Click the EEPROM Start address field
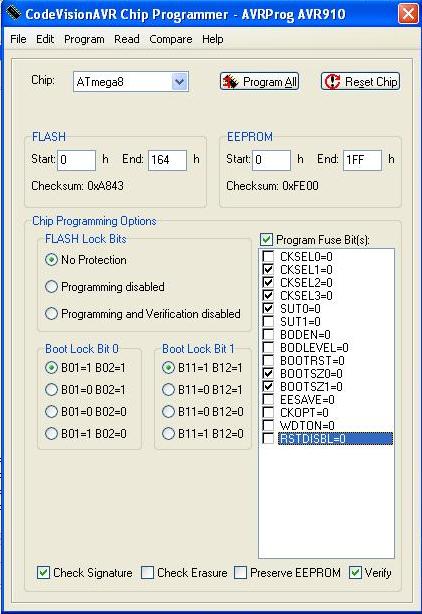Viewport: 422px width, 614px height. 271,160
